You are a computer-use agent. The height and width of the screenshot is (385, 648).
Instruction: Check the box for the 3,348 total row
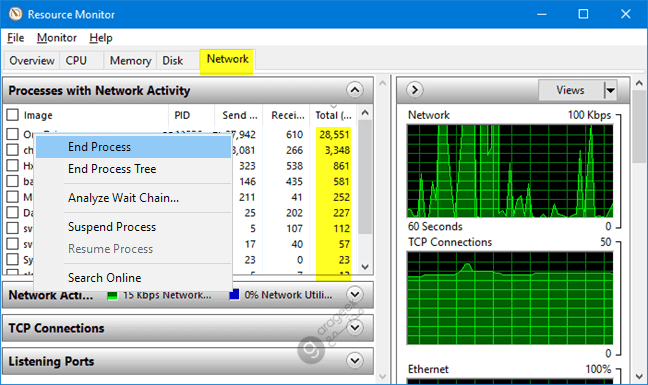click(13, 150)
